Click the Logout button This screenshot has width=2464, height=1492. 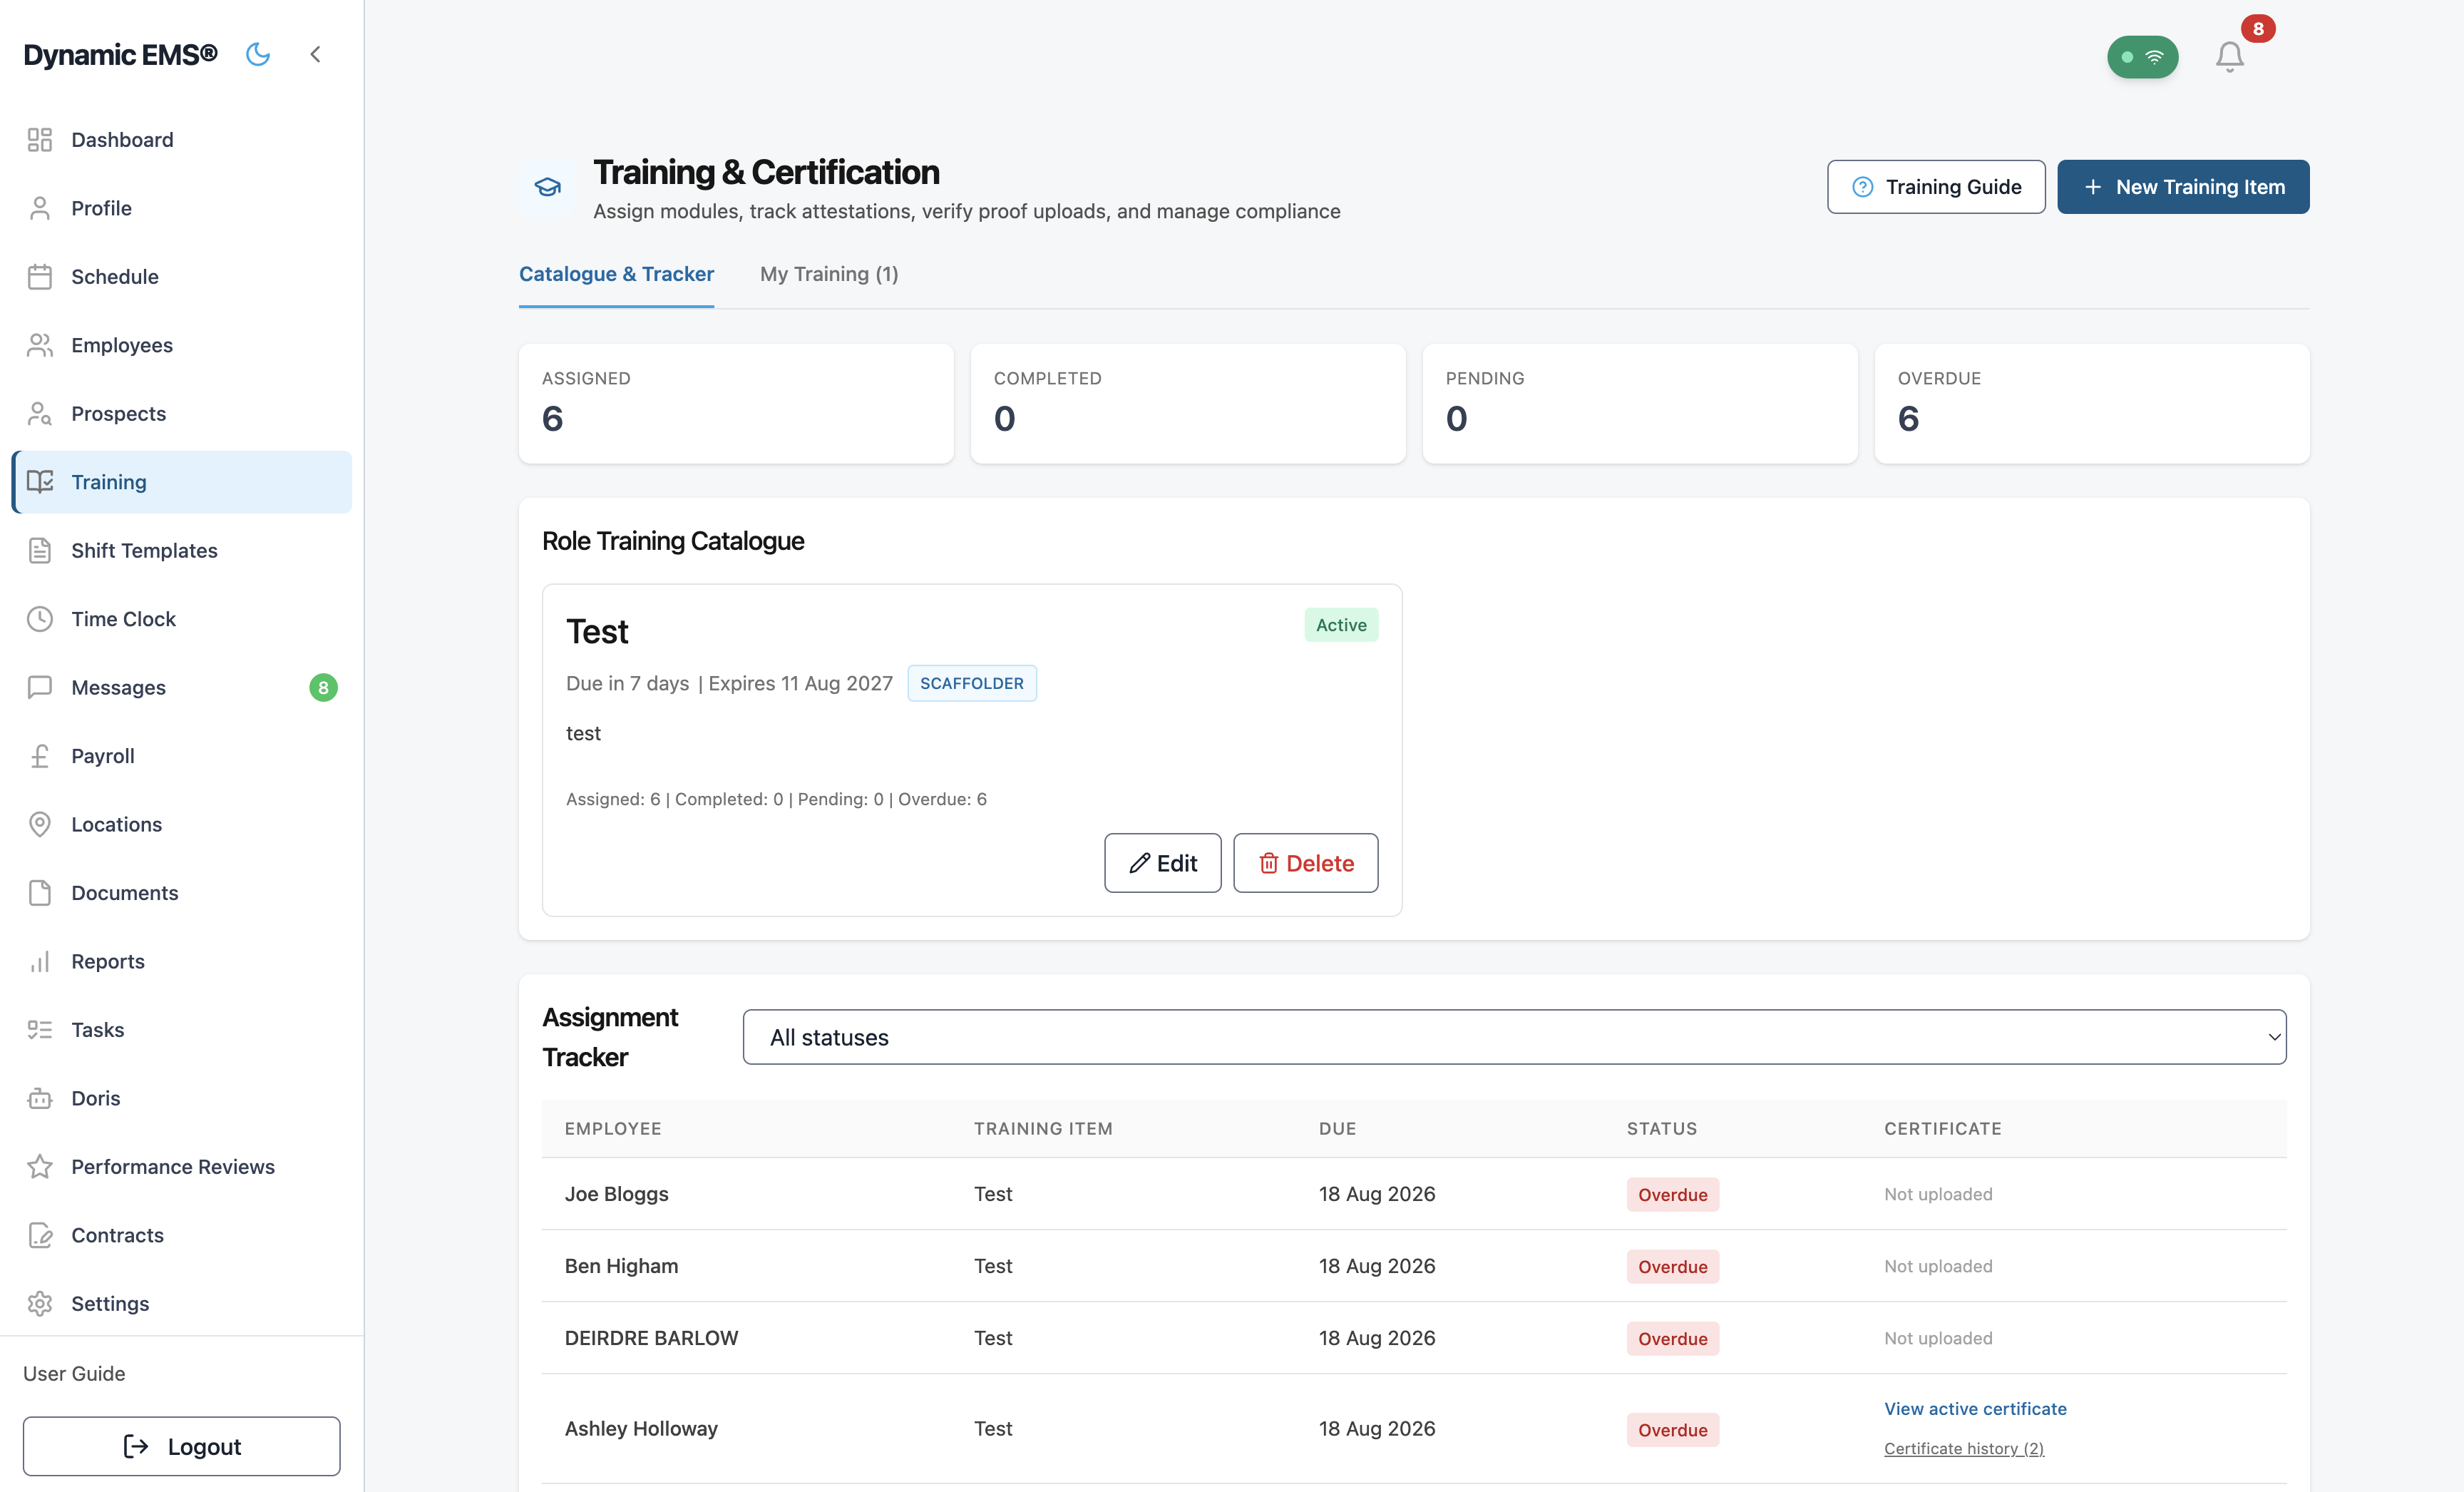point(181,1446)
